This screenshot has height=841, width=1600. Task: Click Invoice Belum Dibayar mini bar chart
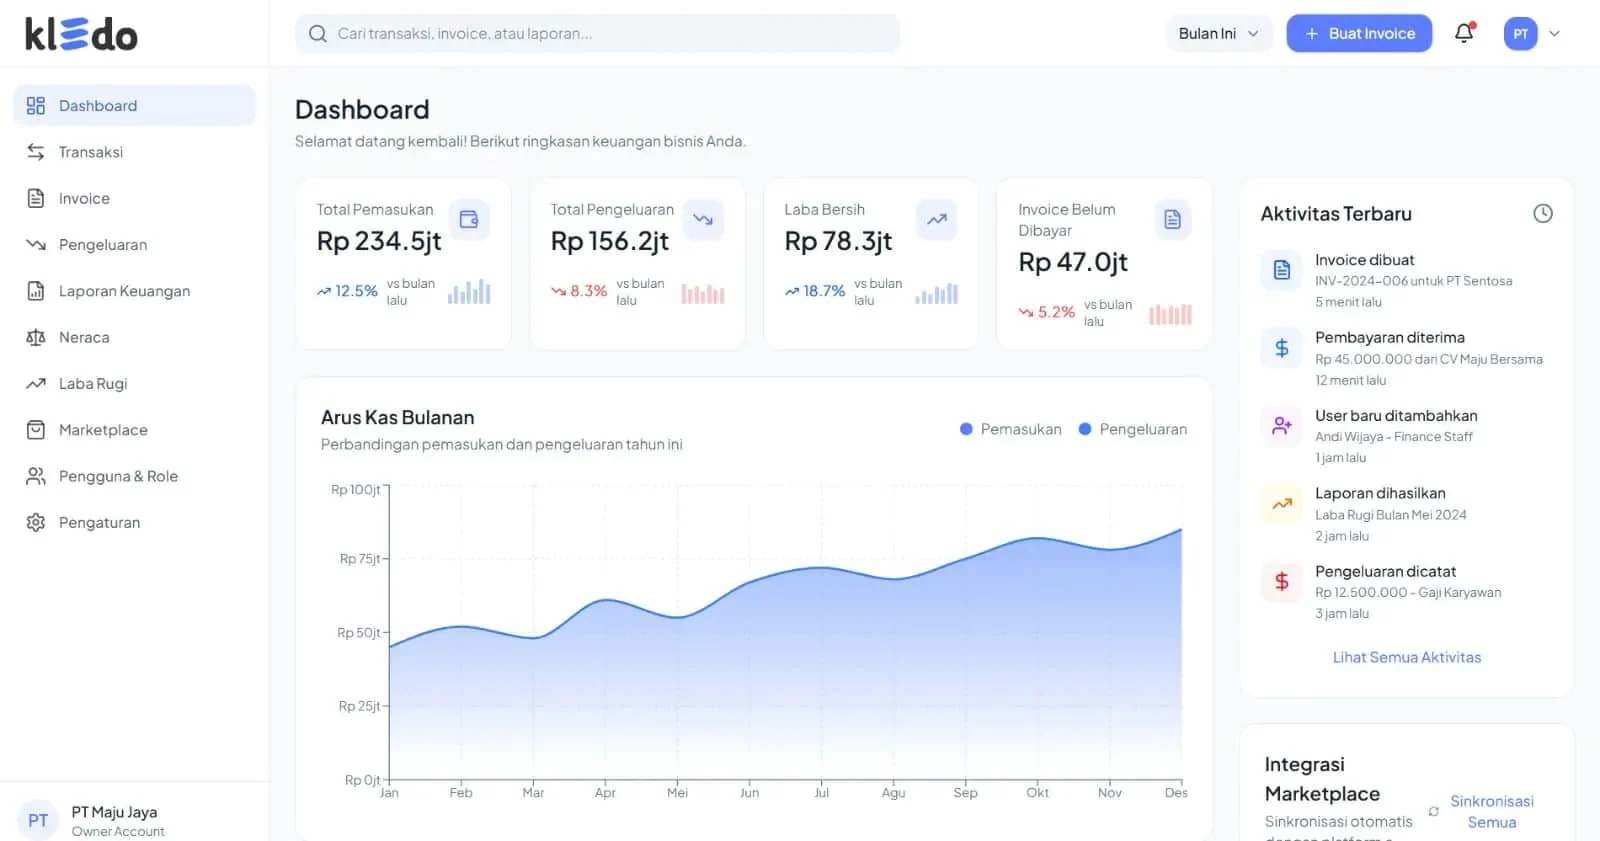[x=1170, y=314]
